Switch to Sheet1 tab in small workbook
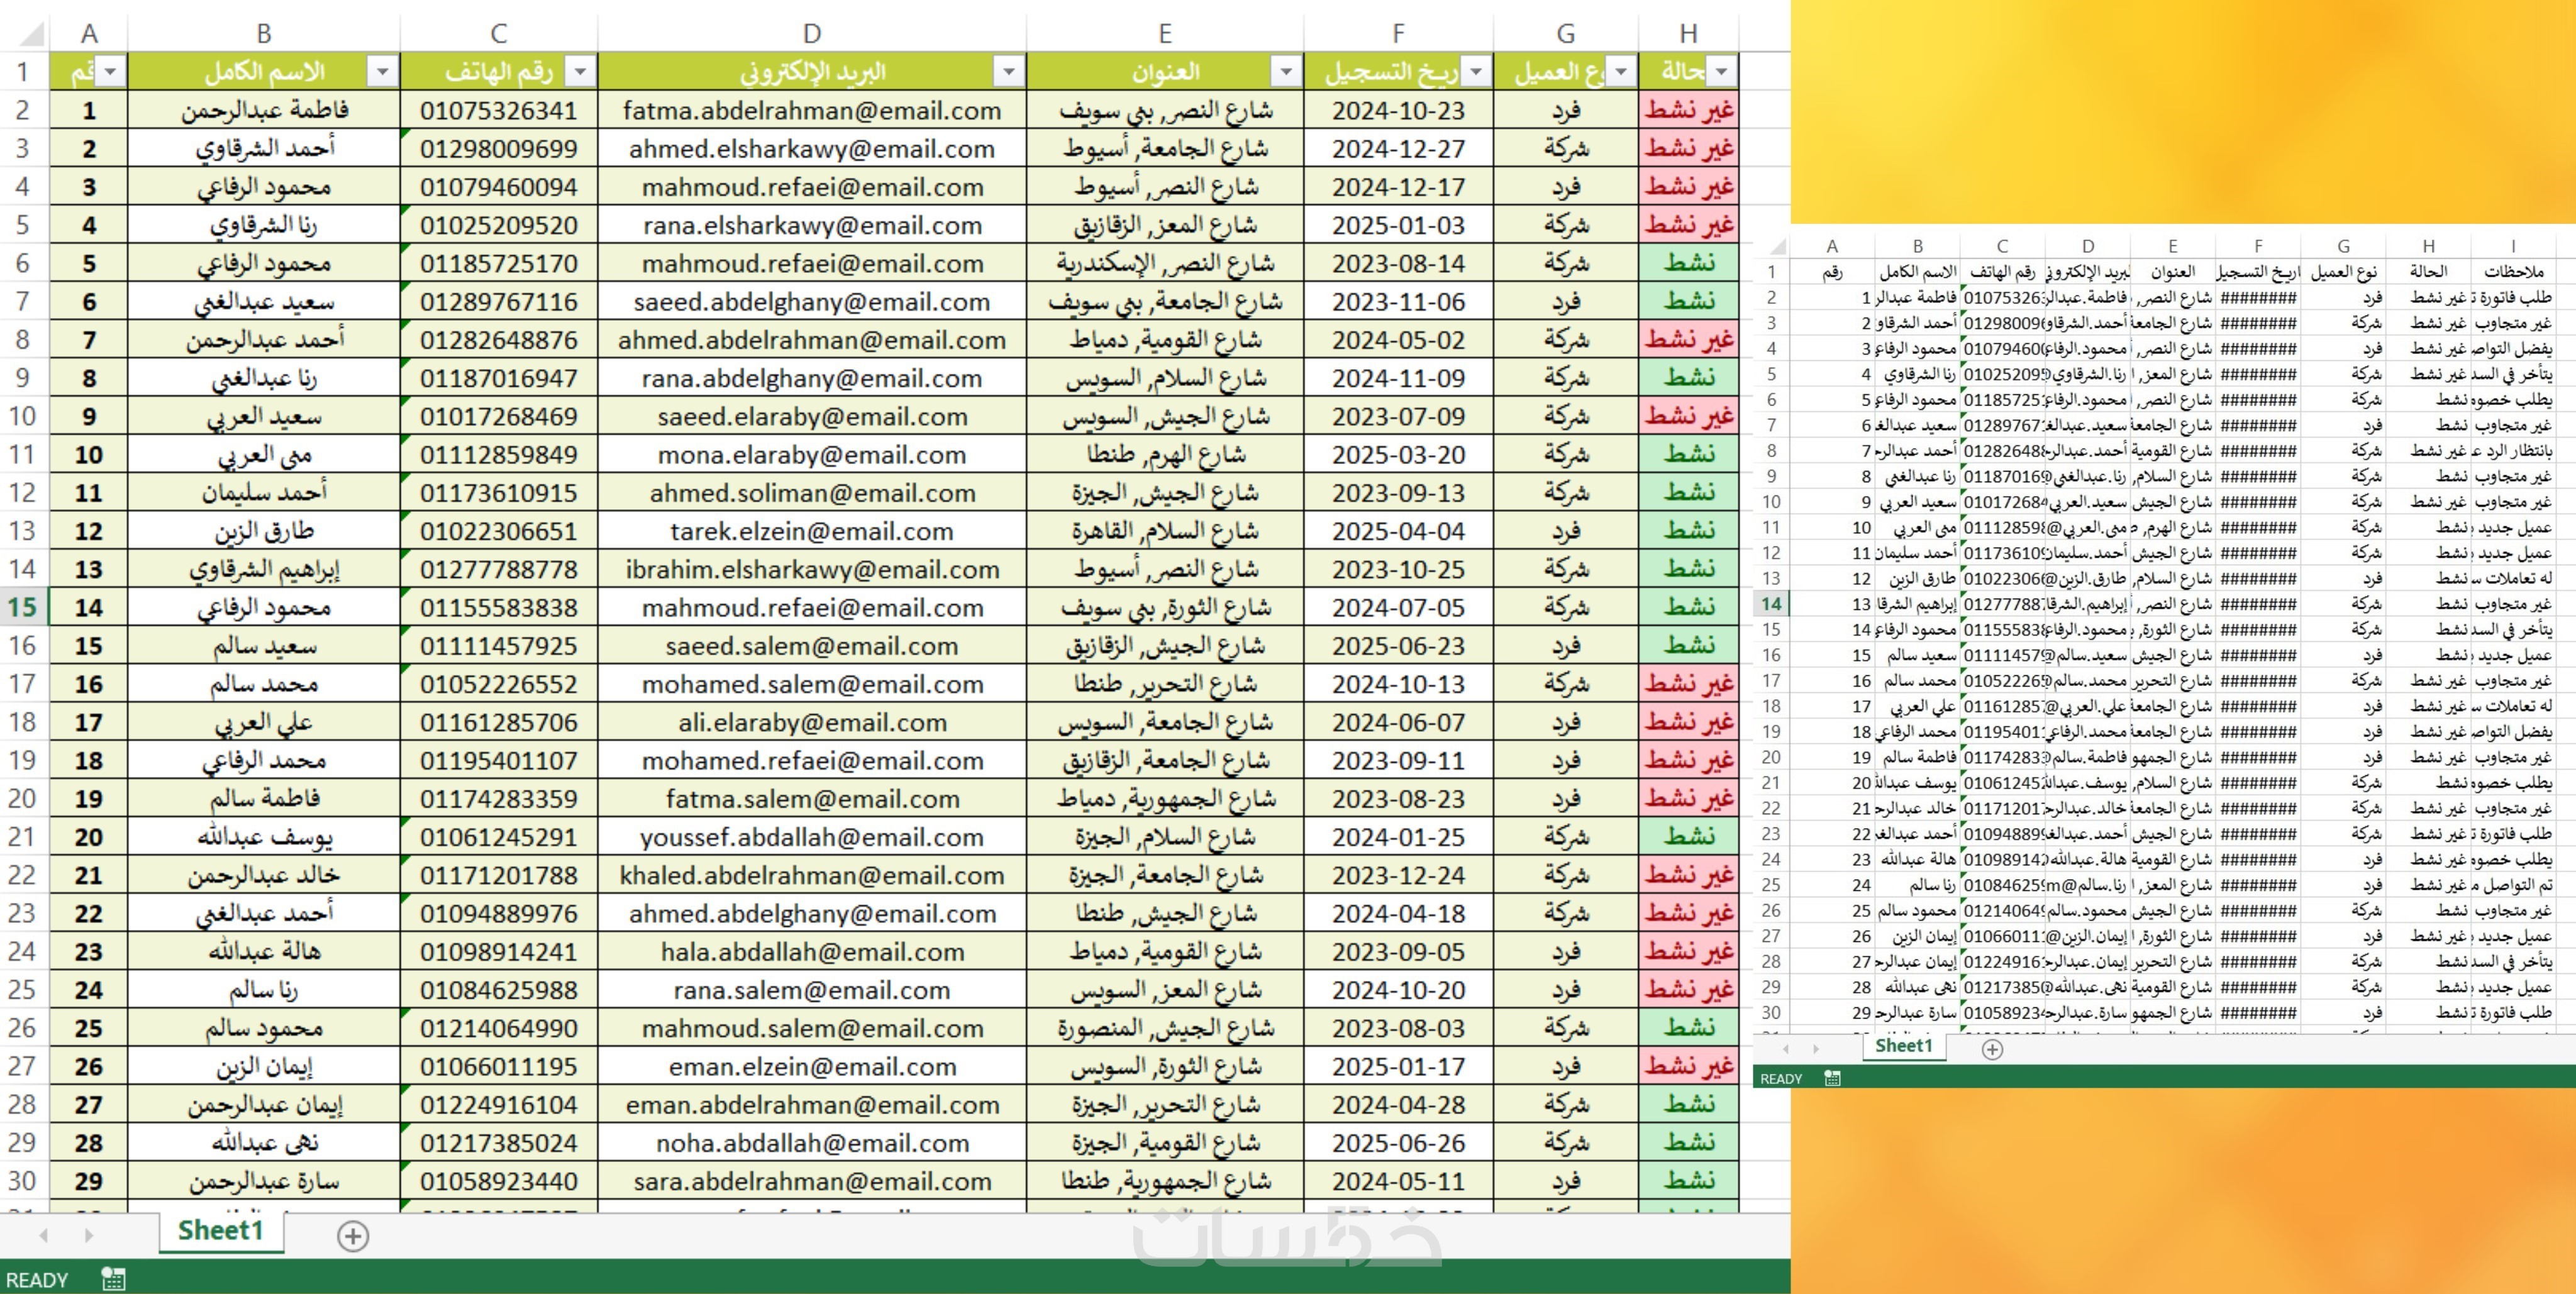The width and height of the screenshot is (2576, 1294). (x=1903, y=1046)
